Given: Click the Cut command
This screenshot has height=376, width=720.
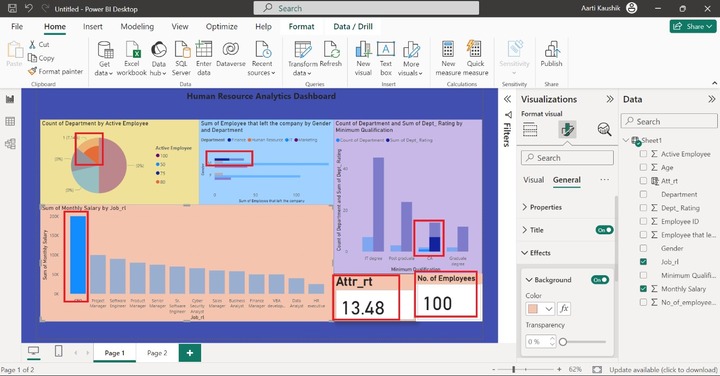Looking at the screenshot, I should (x=39, y=45).
